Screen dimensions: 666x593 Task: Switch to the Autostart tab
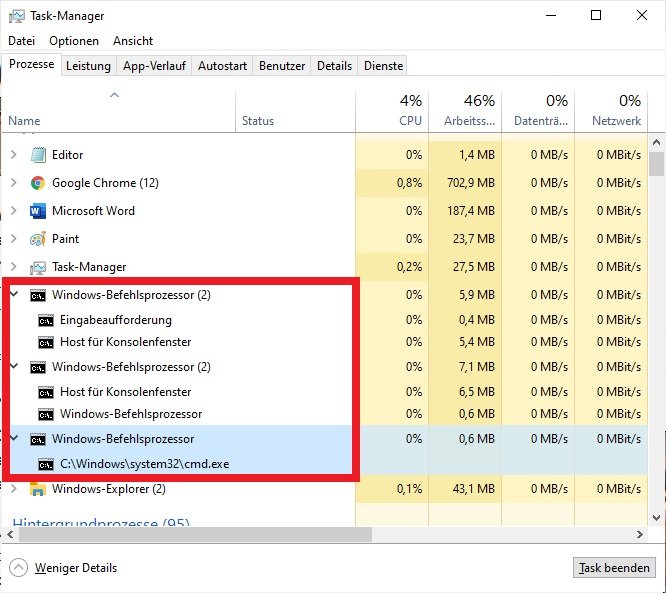(x=220, y=66)
